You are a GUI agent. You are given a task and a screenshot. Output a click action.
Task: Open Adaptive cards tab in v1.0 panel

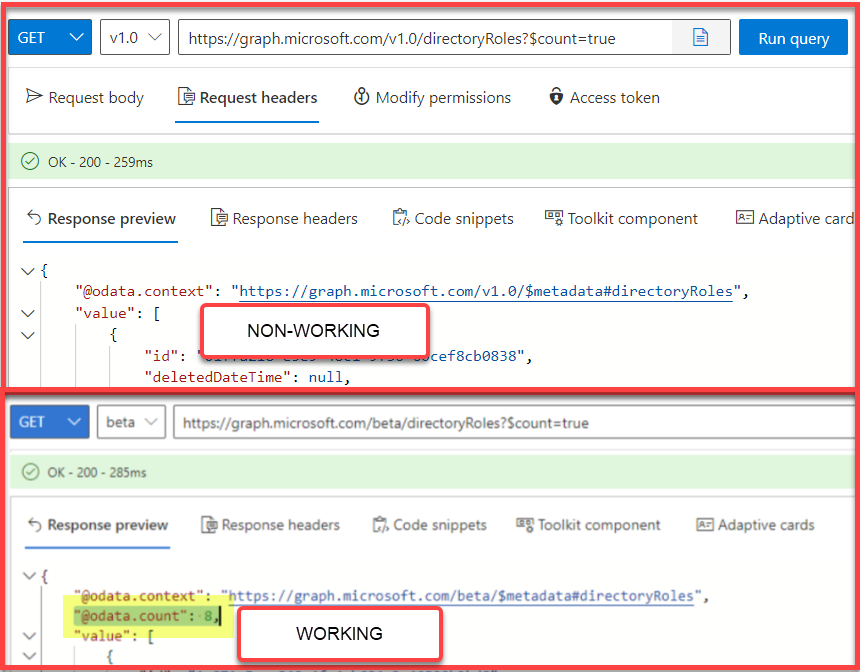click(x=794, y=219)
